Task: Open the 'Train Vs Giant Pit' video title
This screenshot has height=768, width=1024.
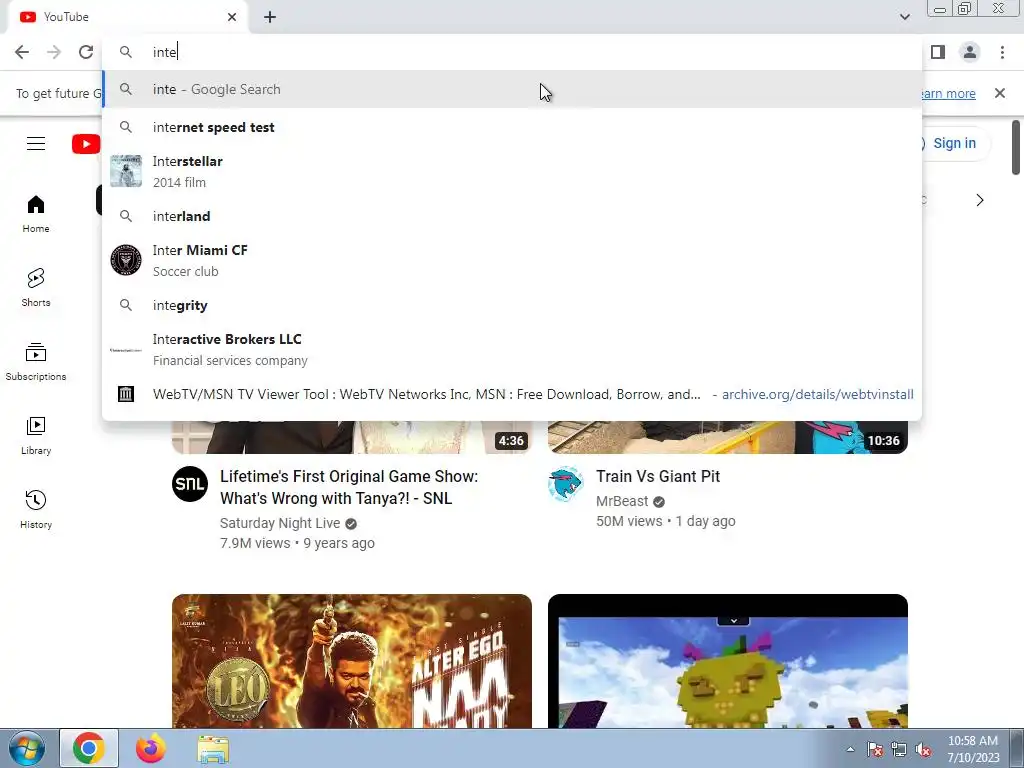Action: [x=658, y=476]
